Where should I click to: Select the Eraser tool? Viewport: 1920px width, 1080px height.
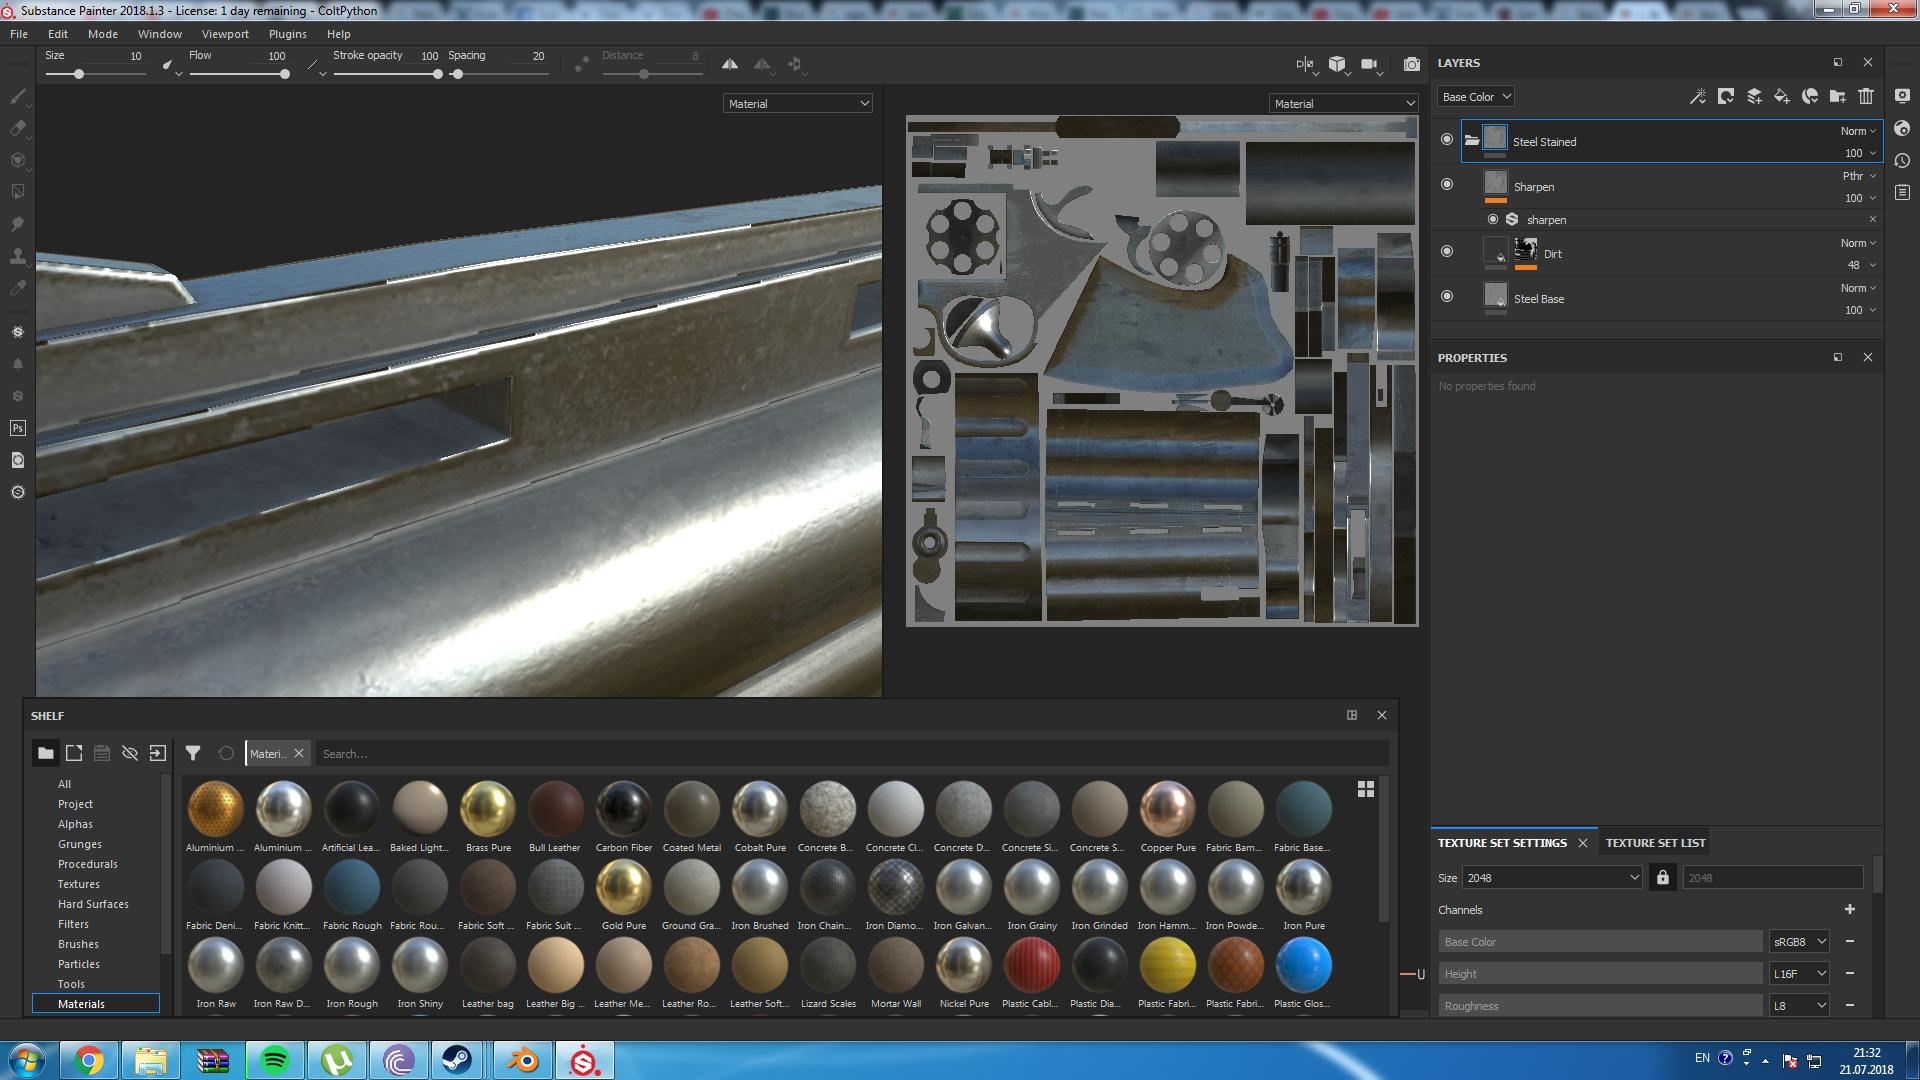pos(18,128)
